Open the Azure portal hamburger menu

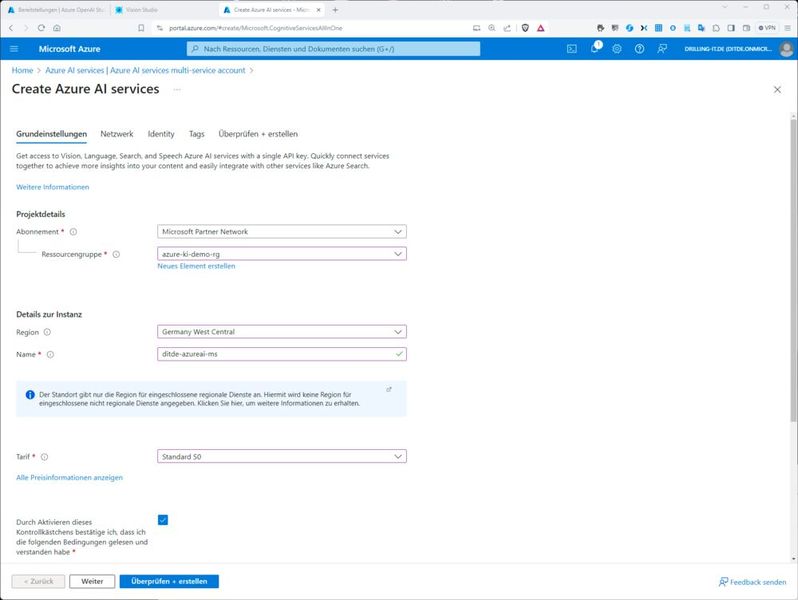[x=14, y=49]
